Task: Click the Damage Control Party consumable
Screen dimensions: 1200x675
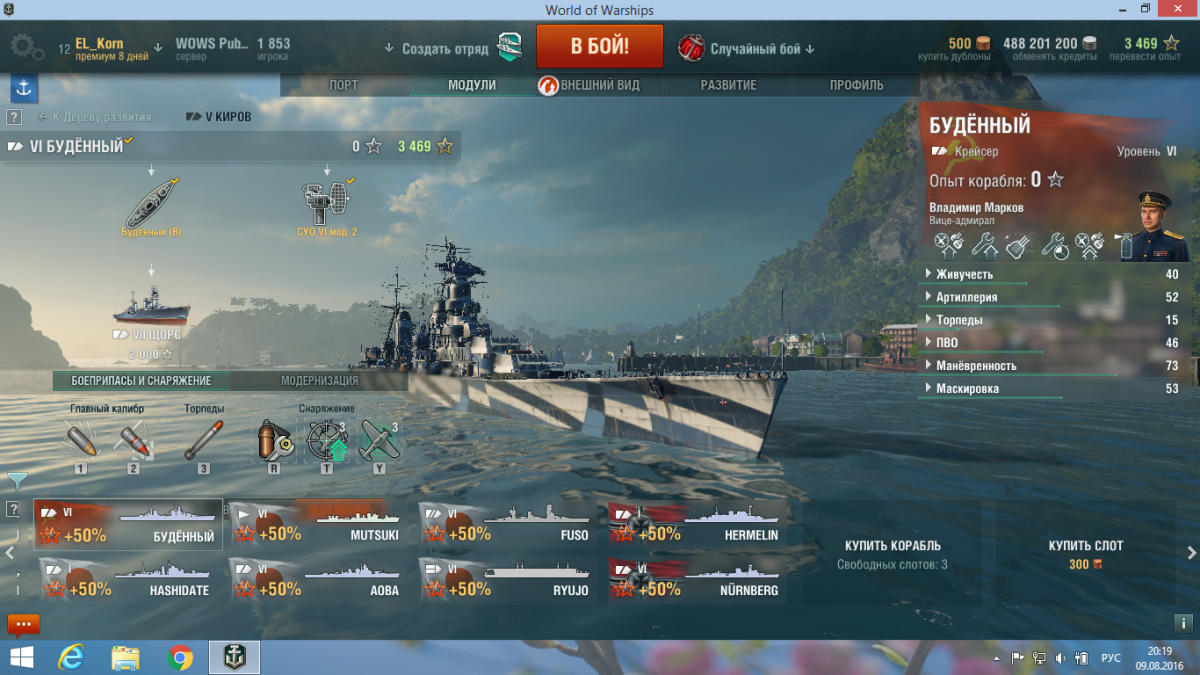Action: pos(273,440)
